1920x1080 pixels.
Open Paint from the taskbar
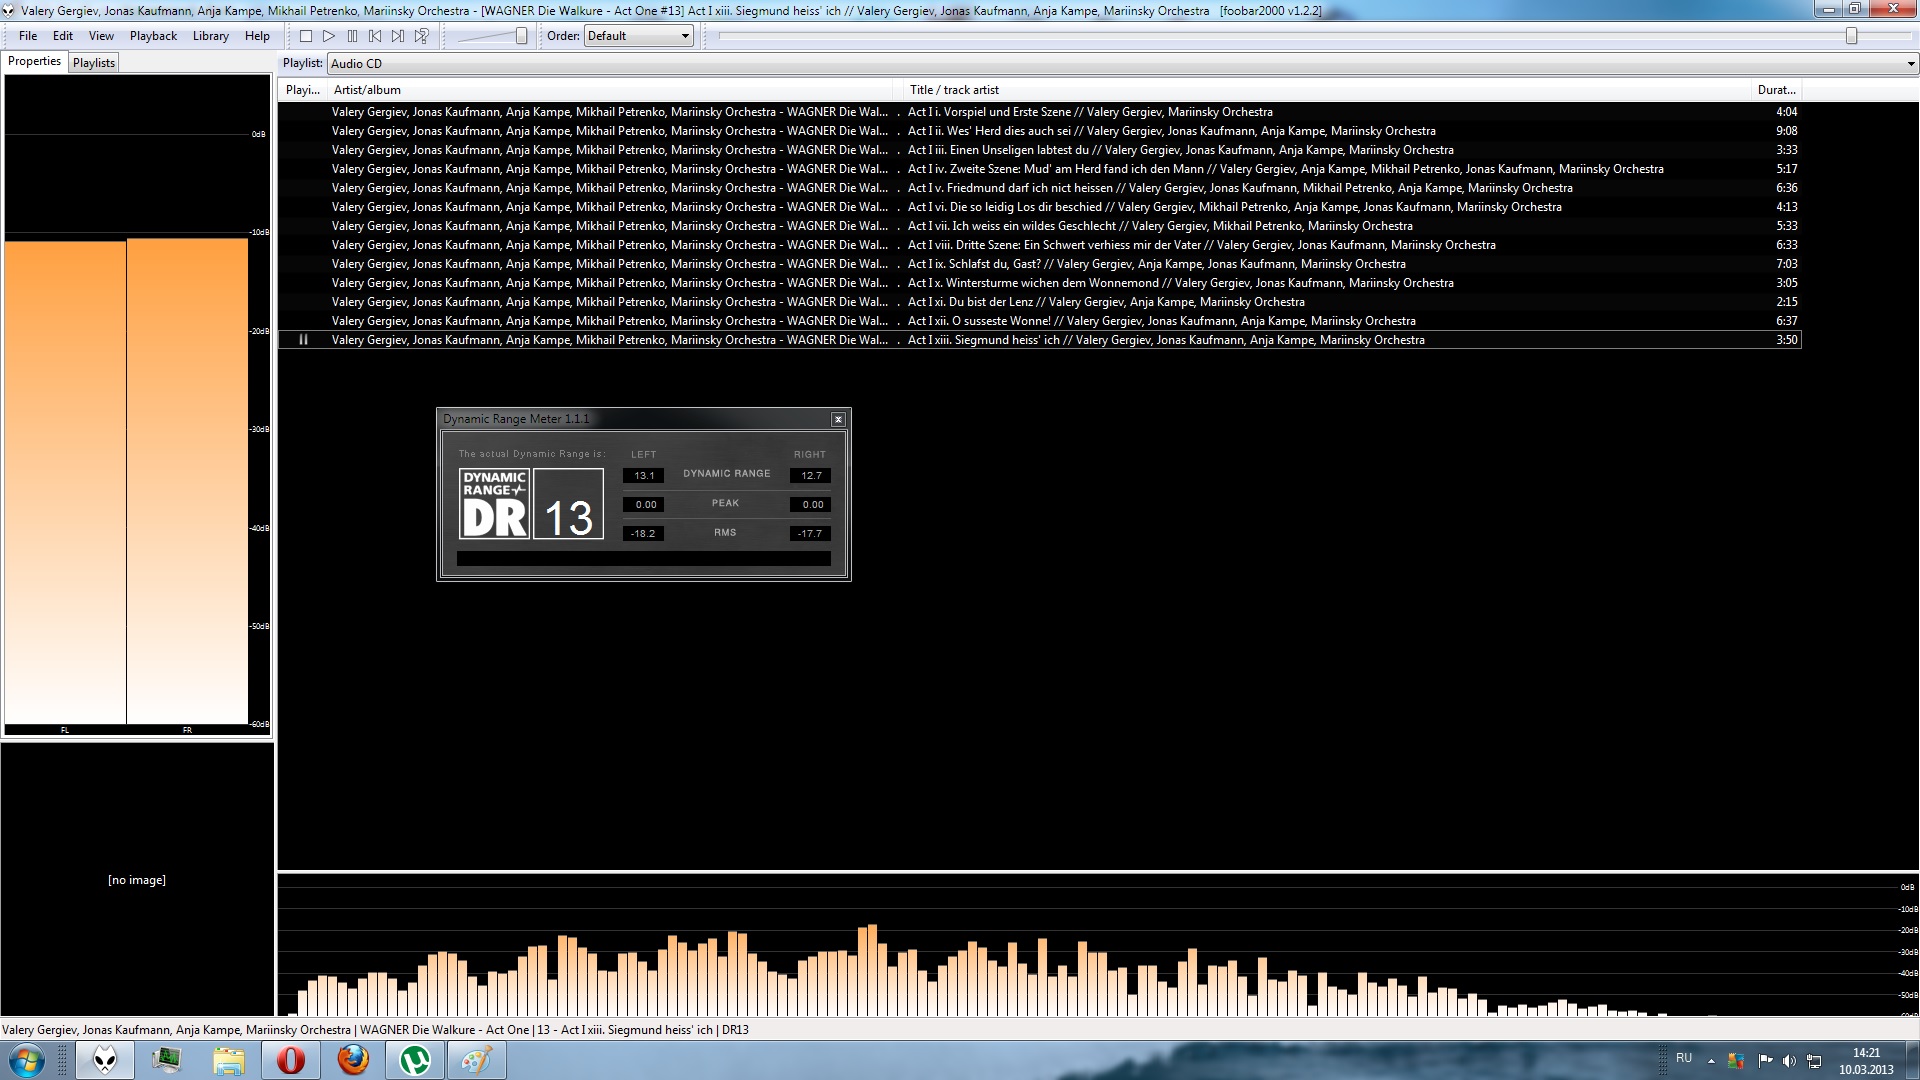click(x=477, y=1060)
